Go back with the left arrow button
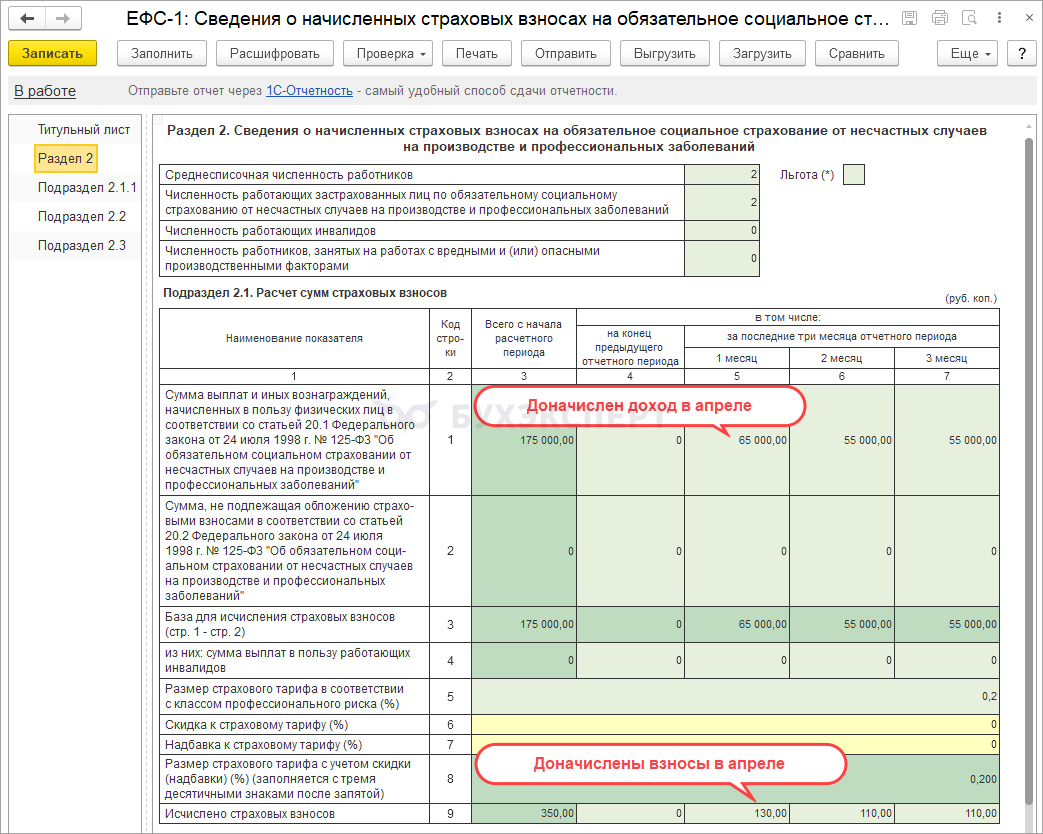This screenshot has width=1043, height=834. coord(27,19)
